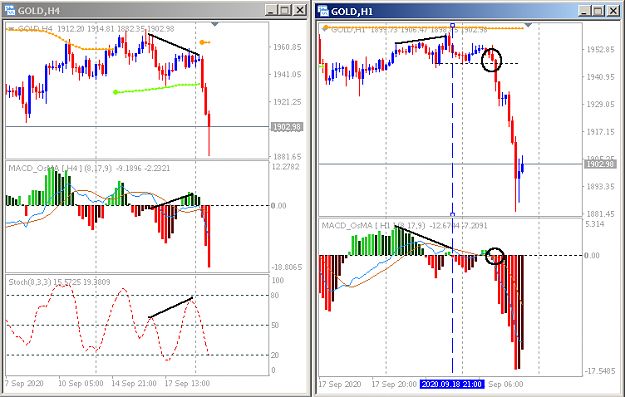
Task: Select the black trendline on H1 price highs
Action: coord(421,39)
